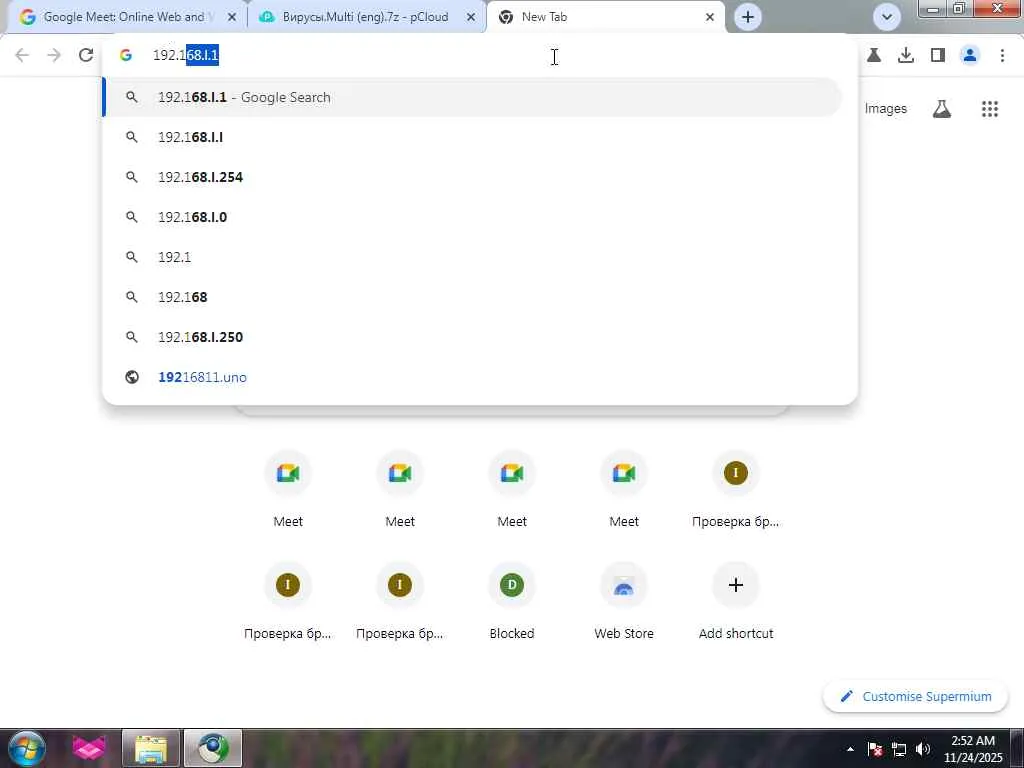Click Customise Supermium button
This screenshot has height=768, width=1024.
[x=916, y=697]
